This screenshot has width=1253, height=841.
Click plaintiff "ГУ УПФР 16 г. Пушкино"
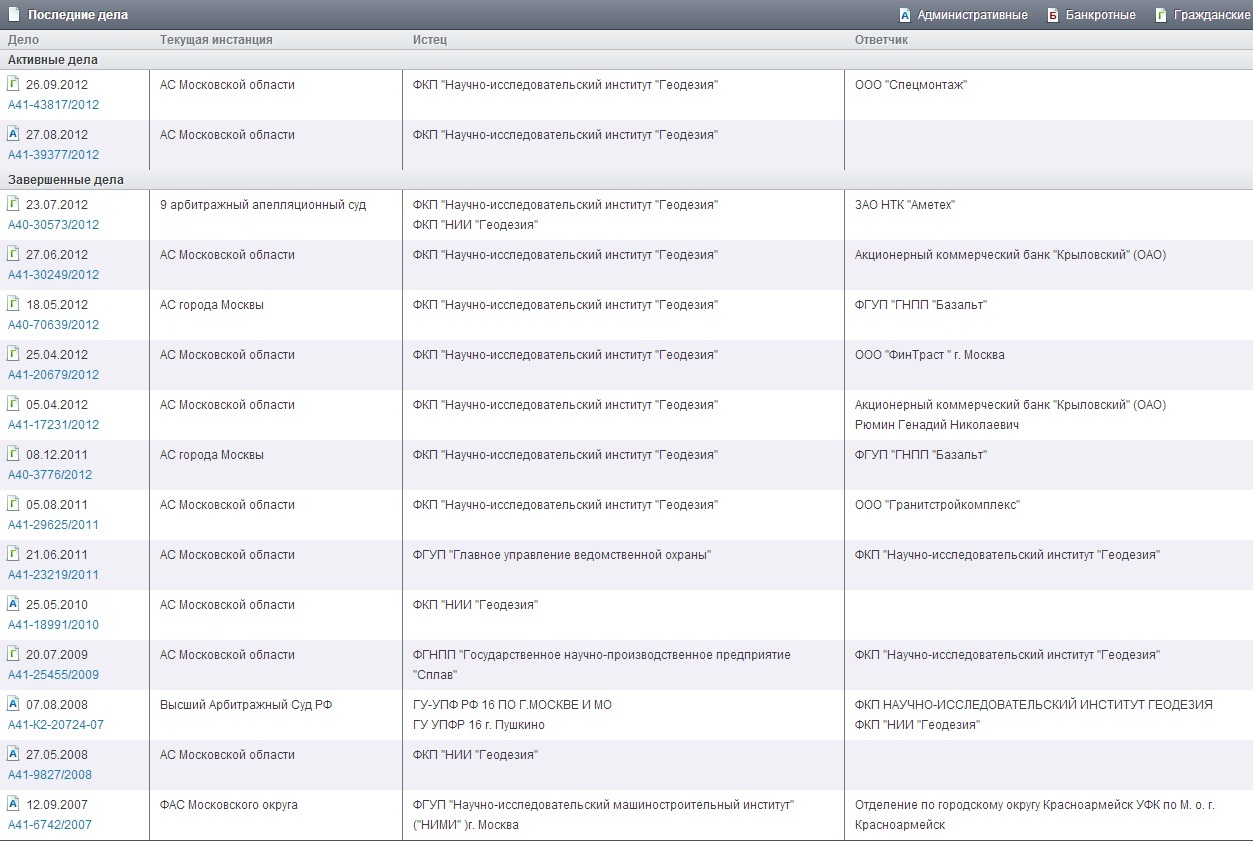pyautogui.click(x=479, y=725)
